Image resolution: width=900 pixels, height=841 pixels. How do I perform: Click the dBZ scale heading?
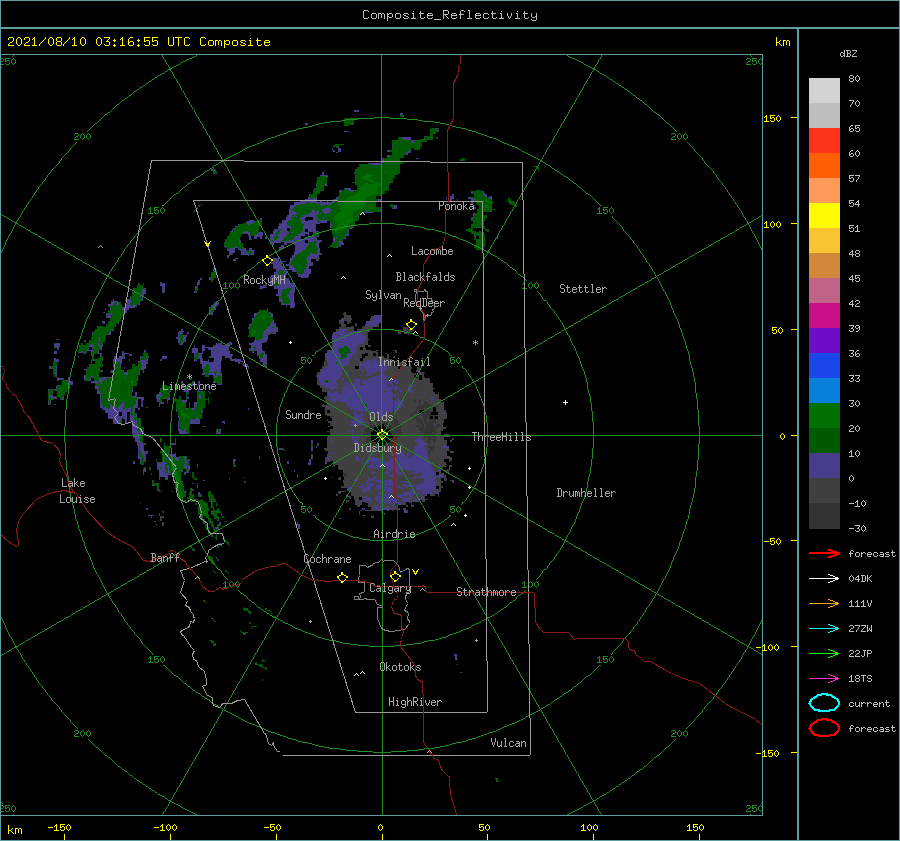[848, 53]
